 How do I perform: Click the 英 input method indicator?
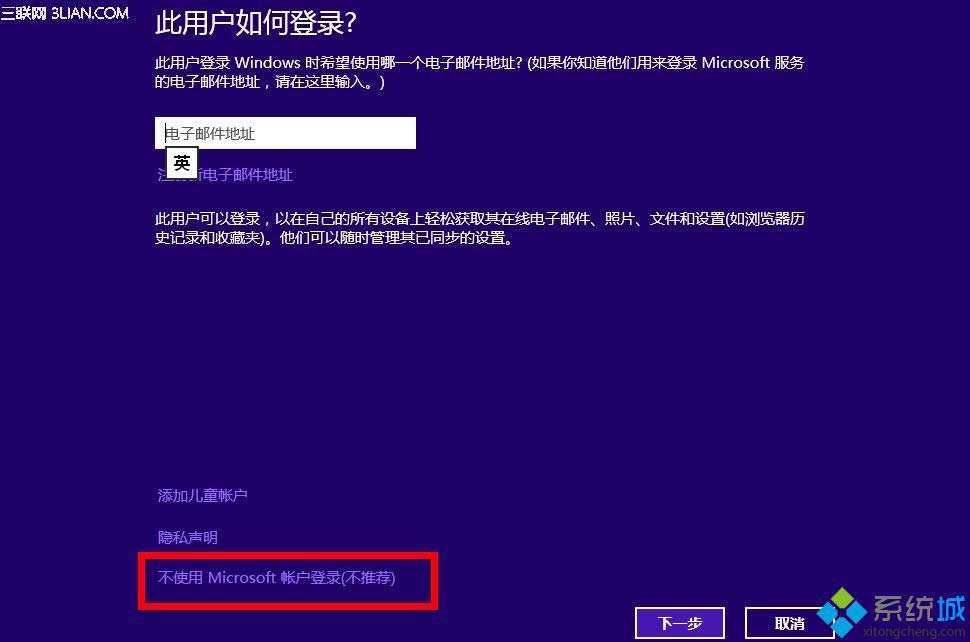click(182, 163)
